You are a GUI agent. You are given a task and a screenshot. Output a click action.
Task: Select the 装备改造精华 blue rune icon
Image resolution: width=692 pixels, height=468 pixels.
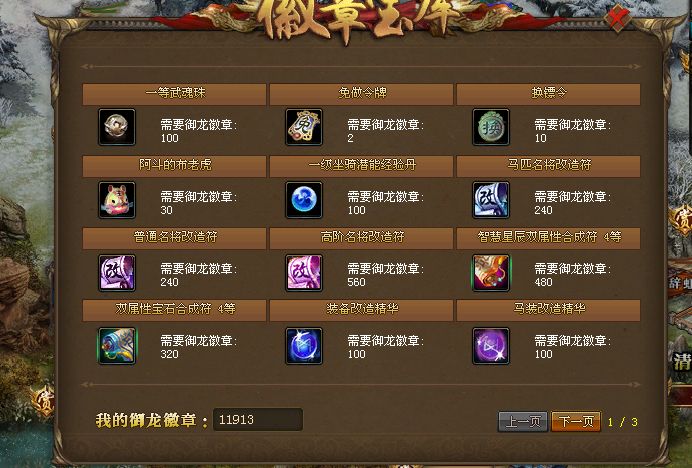[304, 345]
